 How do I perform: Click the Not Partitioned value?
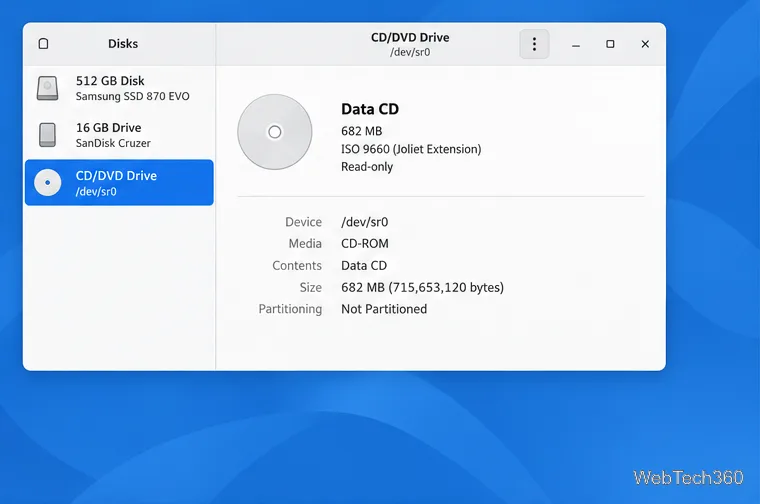(x=384, y=309)
